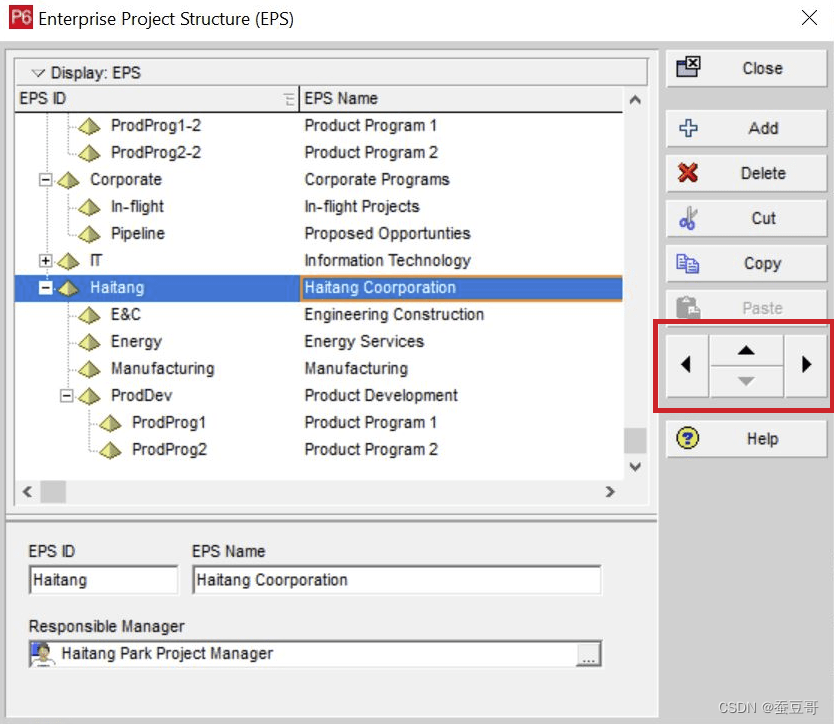Image resolution: width=834 pixels, height=724 pixels.
Task: Browse for Responsible Manager with ellipsis button
Action: click(588, 654)
